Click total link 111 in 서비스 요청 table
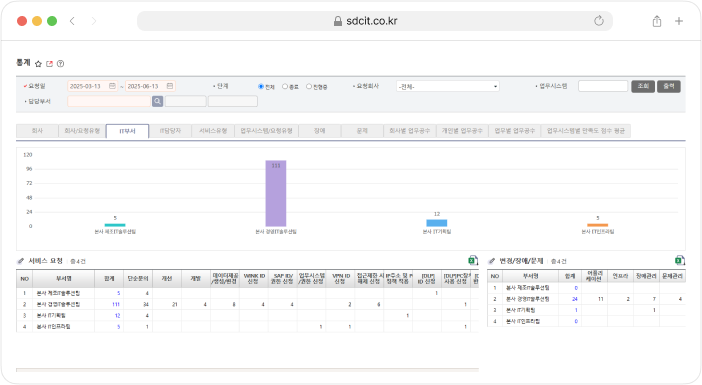Image resolution: width=702 pixels, height=385 pixels. 116,304
